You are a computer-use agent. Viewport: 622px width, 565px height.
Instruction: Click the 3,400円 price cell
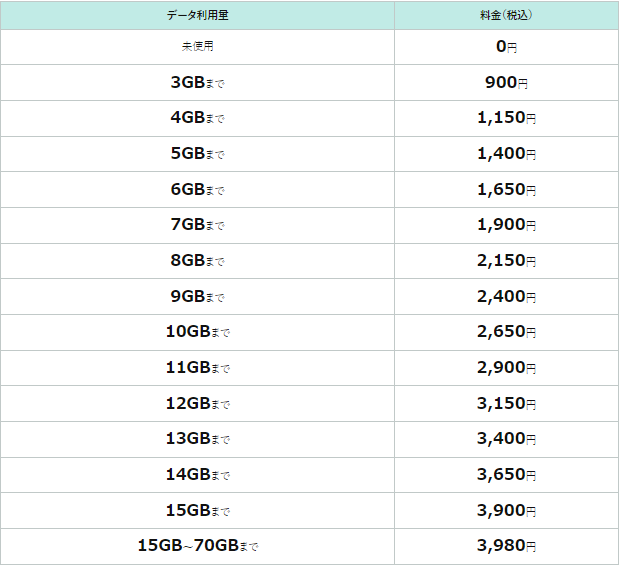tap(506, 439)
